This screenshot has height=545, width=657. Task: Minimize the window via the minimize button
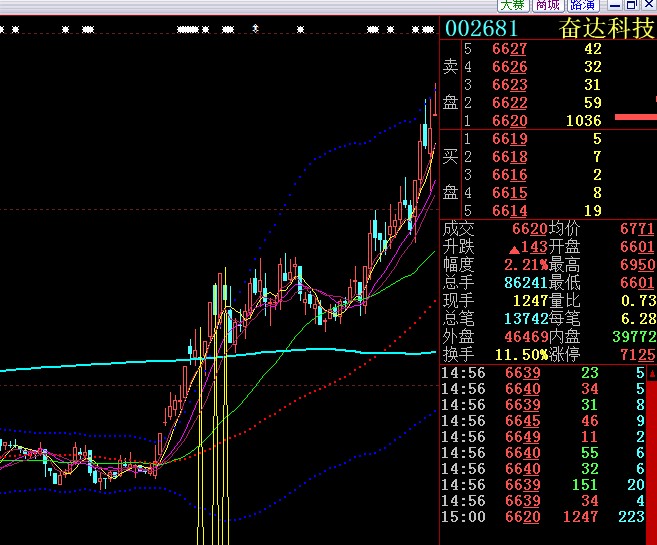pos(618,5)
